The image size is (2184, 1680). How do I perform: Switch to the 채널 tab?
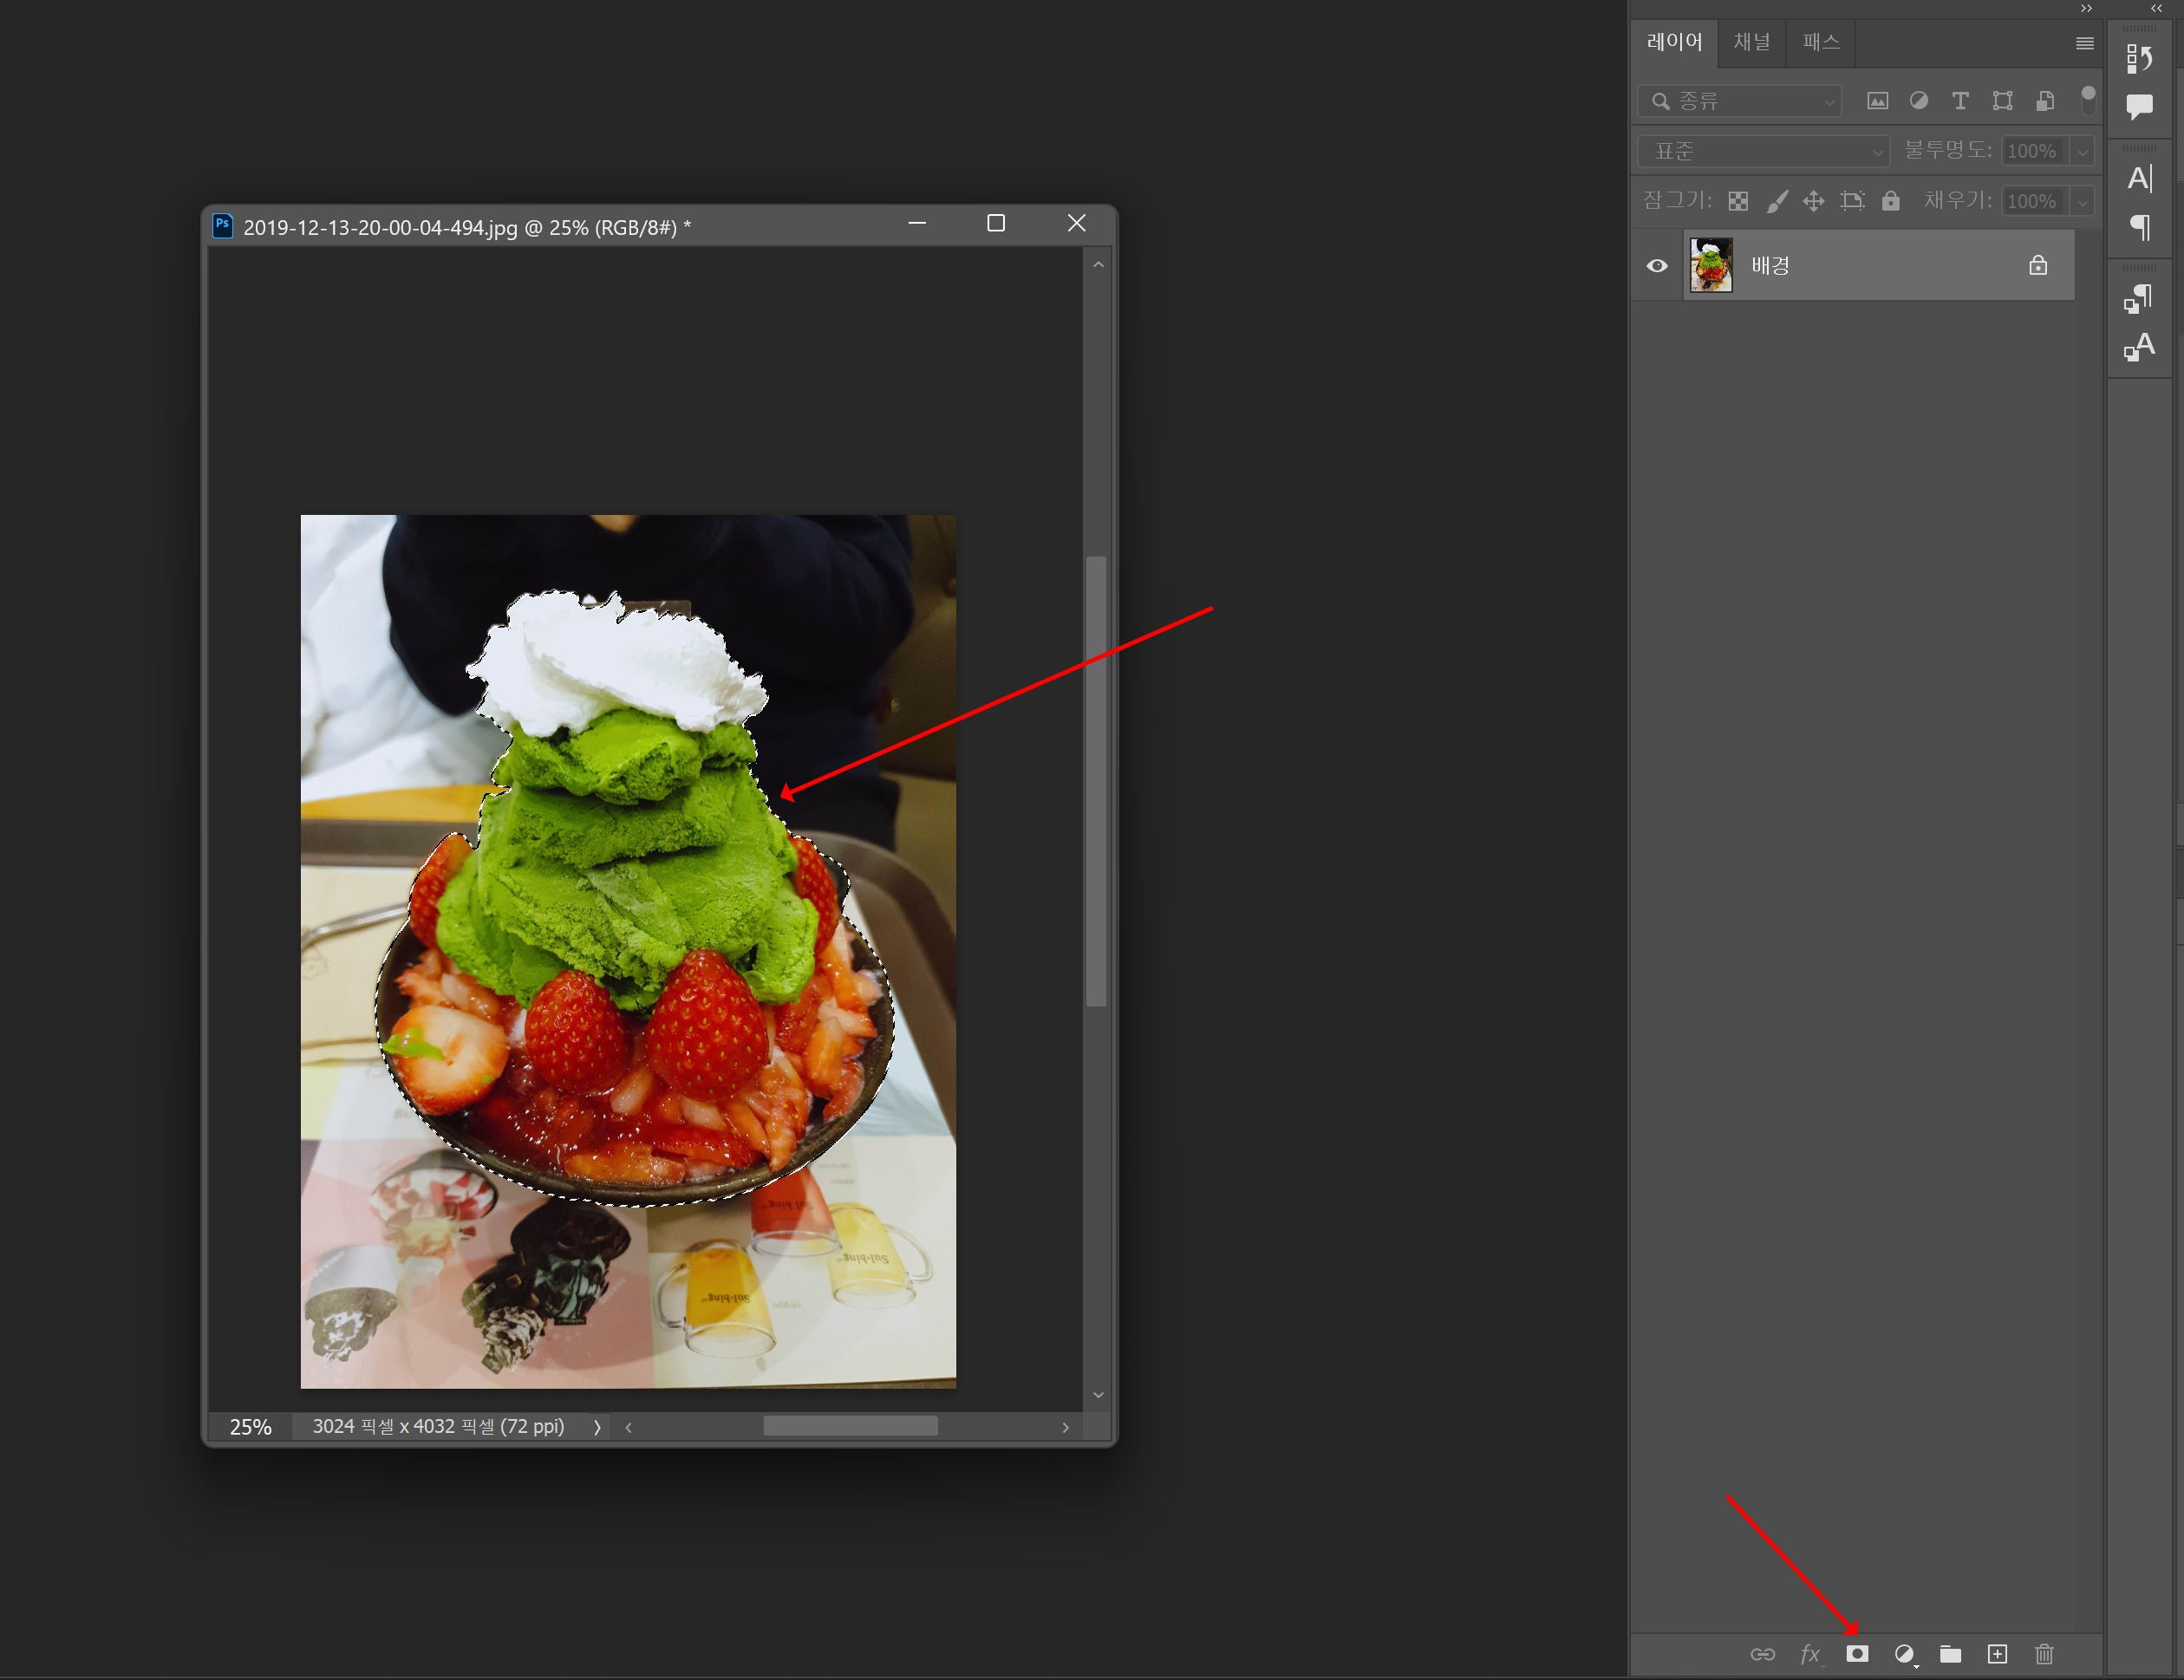point(1751,42)
